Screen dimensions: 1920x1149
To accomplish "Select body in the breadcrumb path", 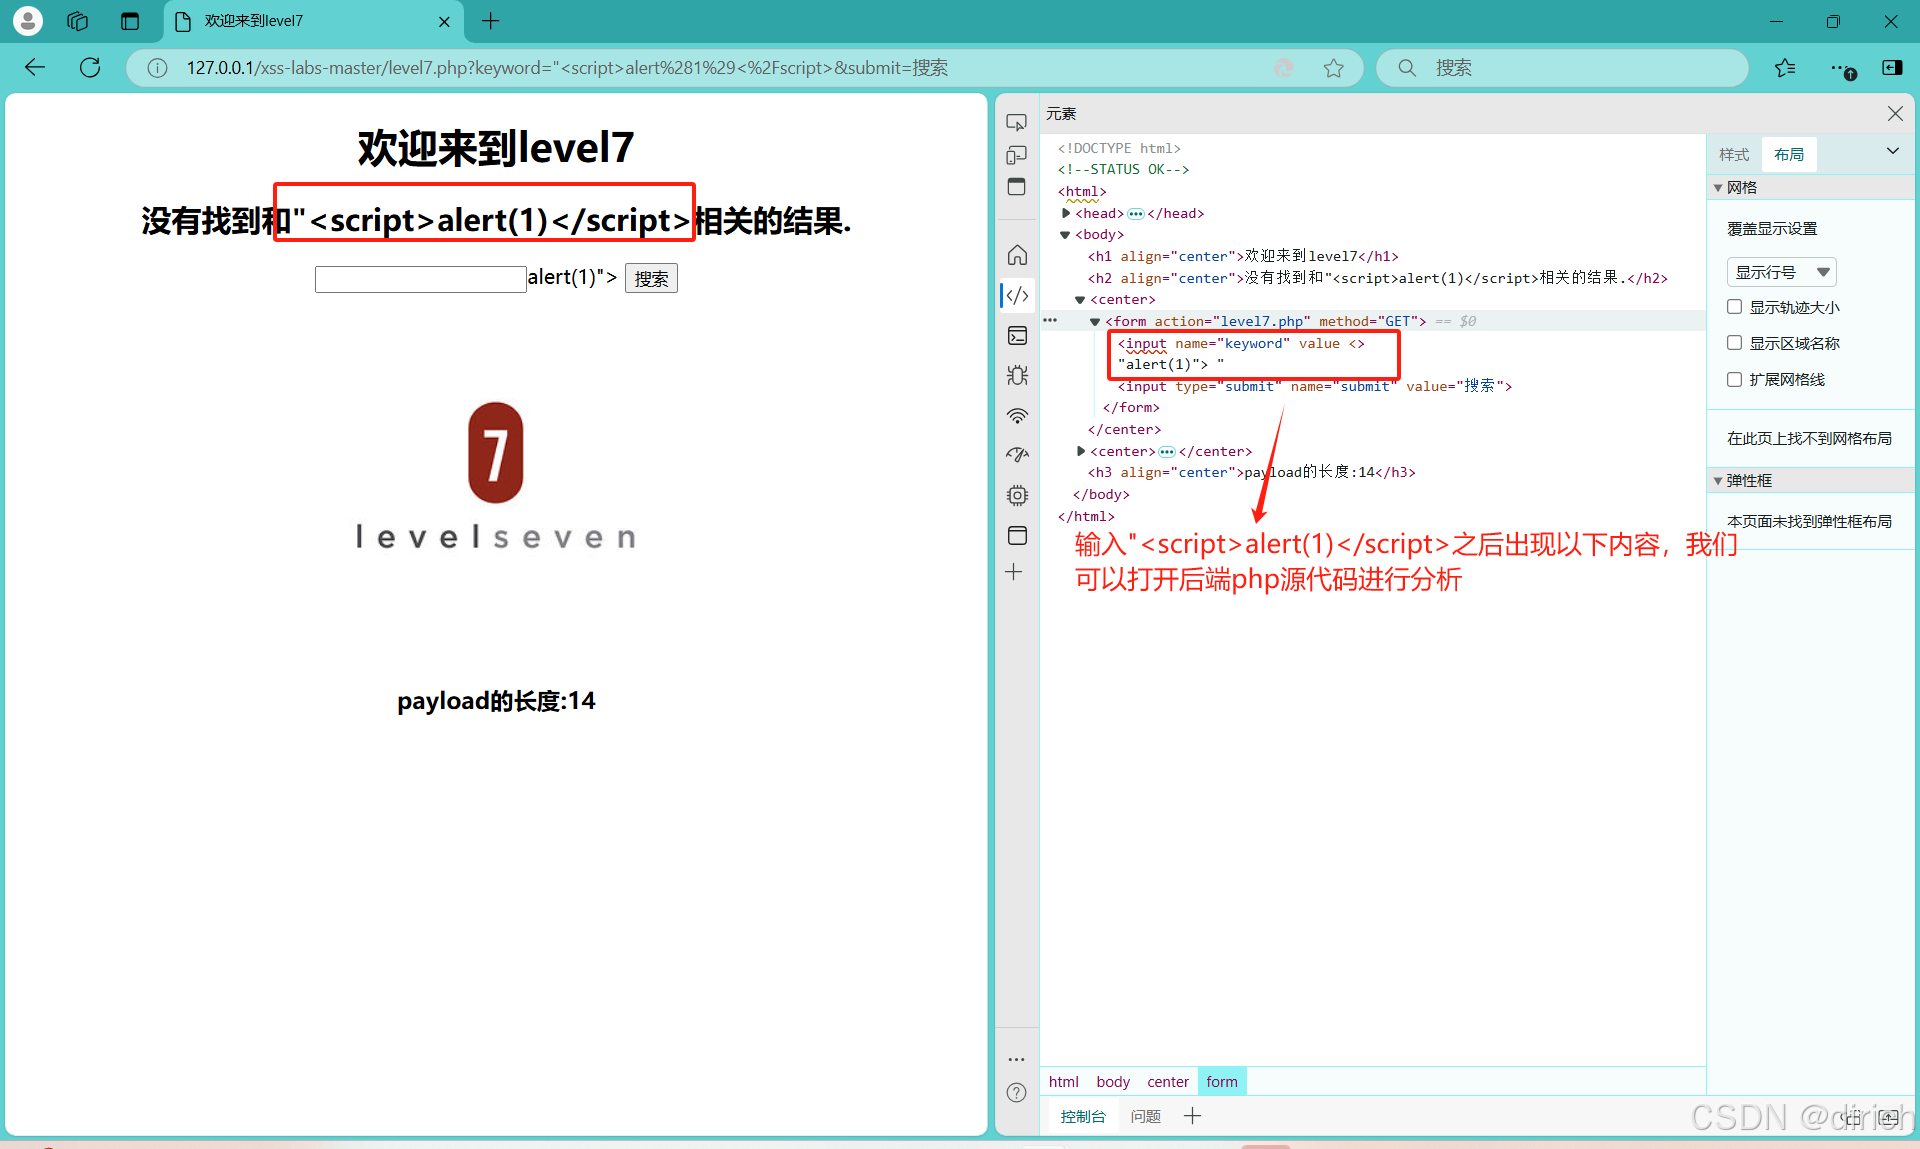I will (x=1112, y=1082).
